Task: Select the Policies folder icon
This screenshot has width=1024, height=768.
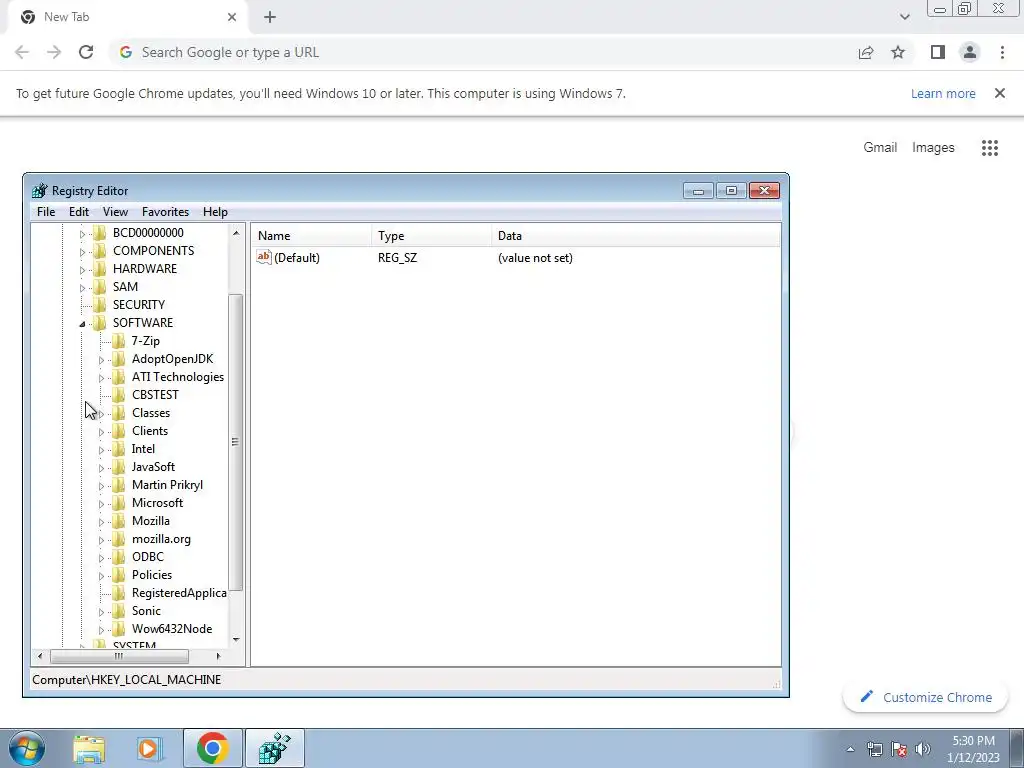Action: pyautogui.click(x=118, y=575)
